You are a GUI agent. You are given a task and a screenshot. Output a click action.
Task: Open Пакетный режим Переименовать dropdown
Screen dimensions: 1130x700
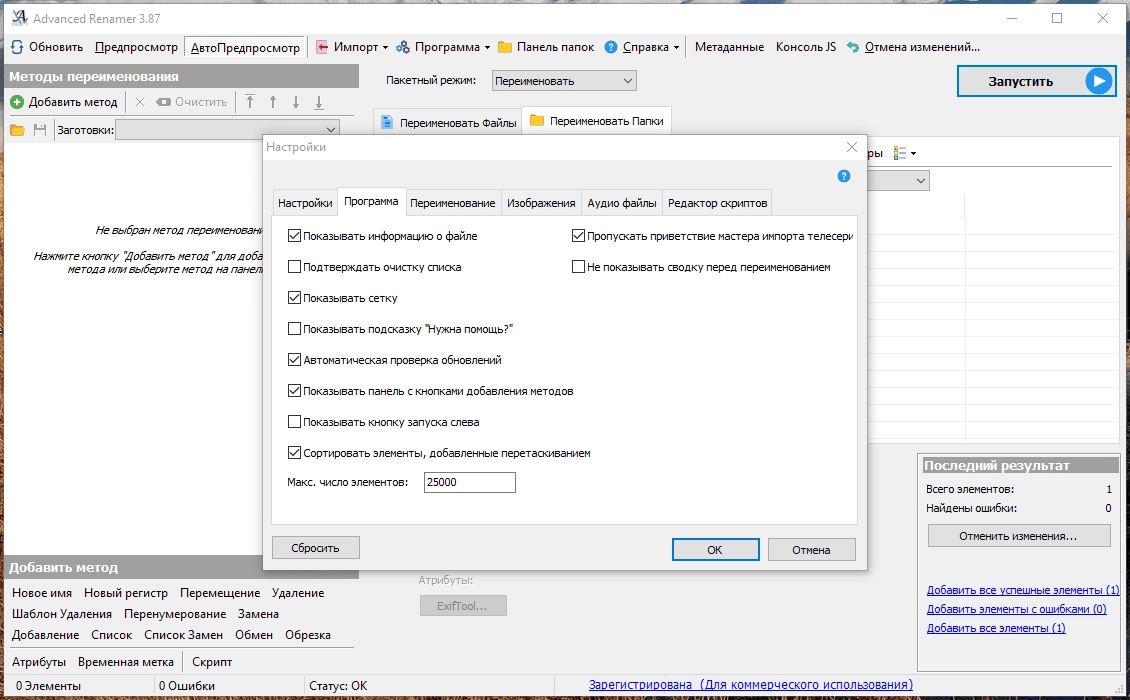coord(564,81)
